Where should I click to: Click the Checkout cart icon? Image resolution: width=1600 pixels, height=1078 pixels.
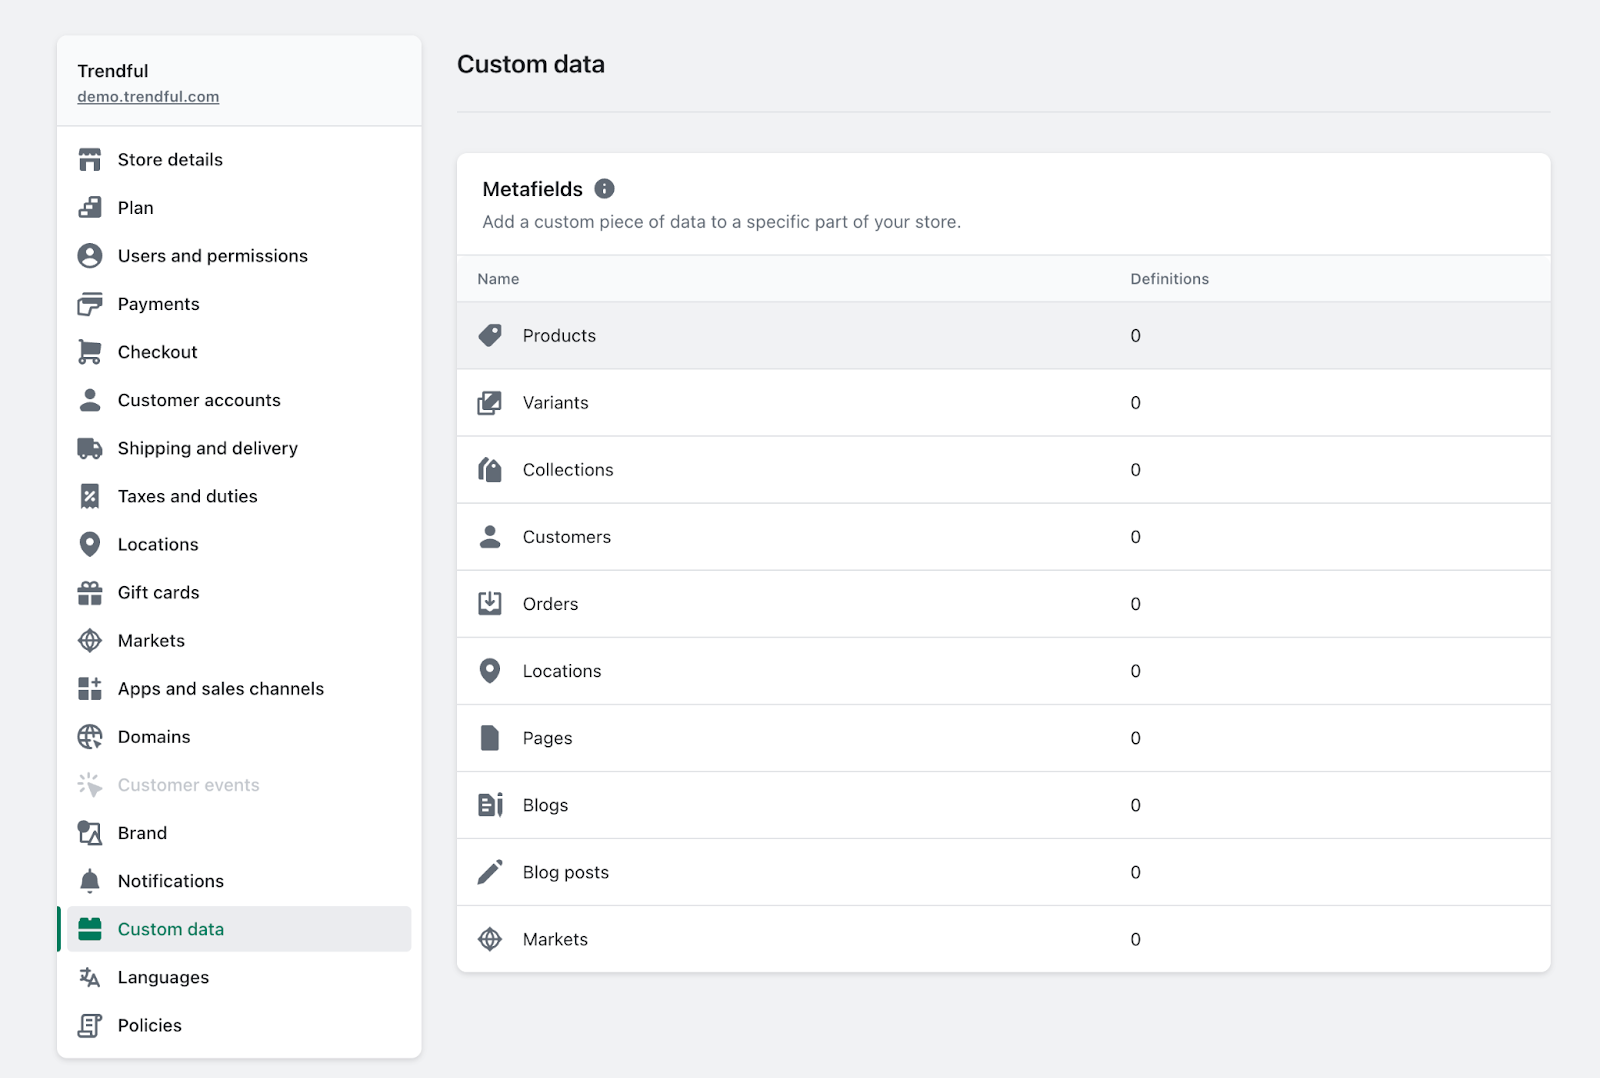coord(90,352)
